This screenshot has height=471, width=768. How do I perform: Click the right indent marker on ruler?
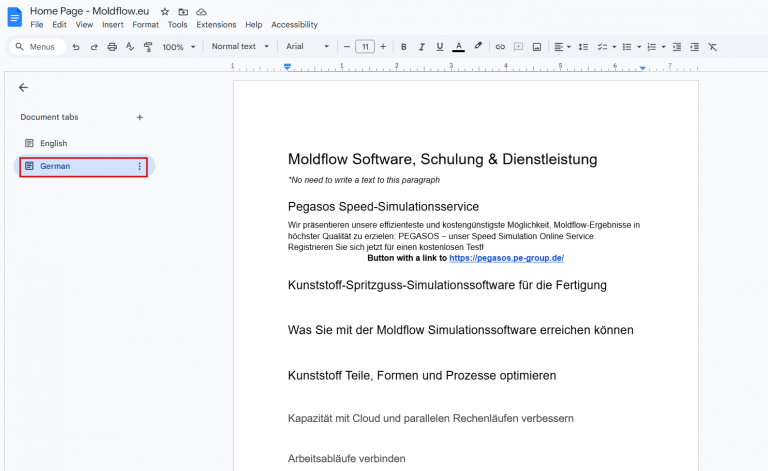[642, 68]
